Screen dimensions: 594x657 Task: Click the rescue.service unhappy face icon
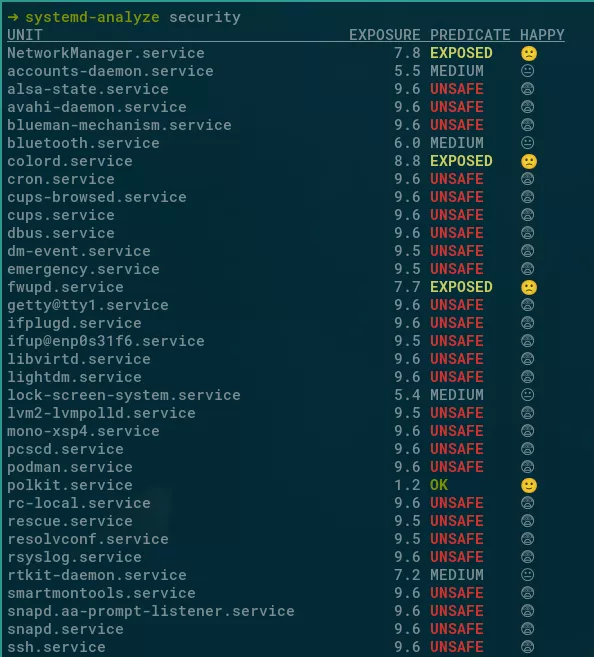(527, 521)
